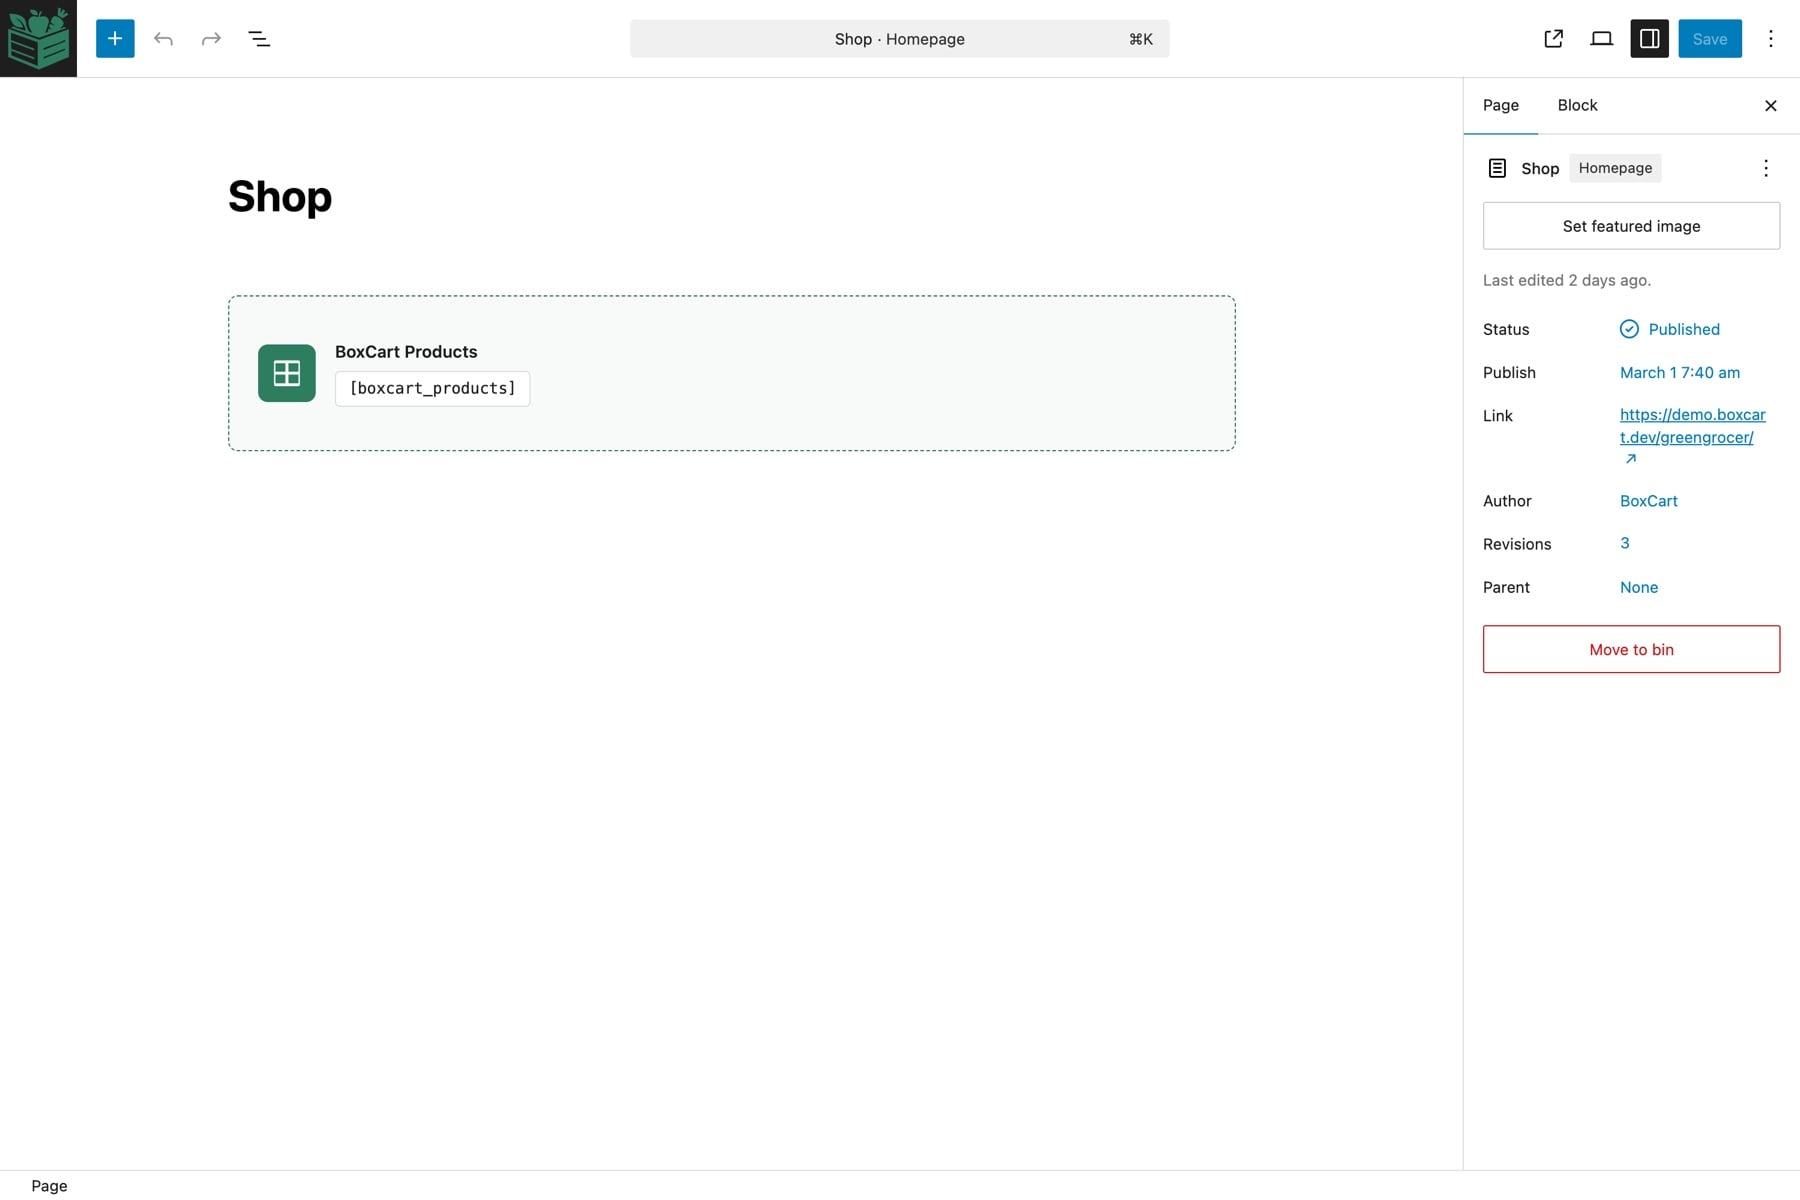The image size is (1800, 1200).
Task: Open the Shop · Homepage command palette
Action: coord(899,38)
